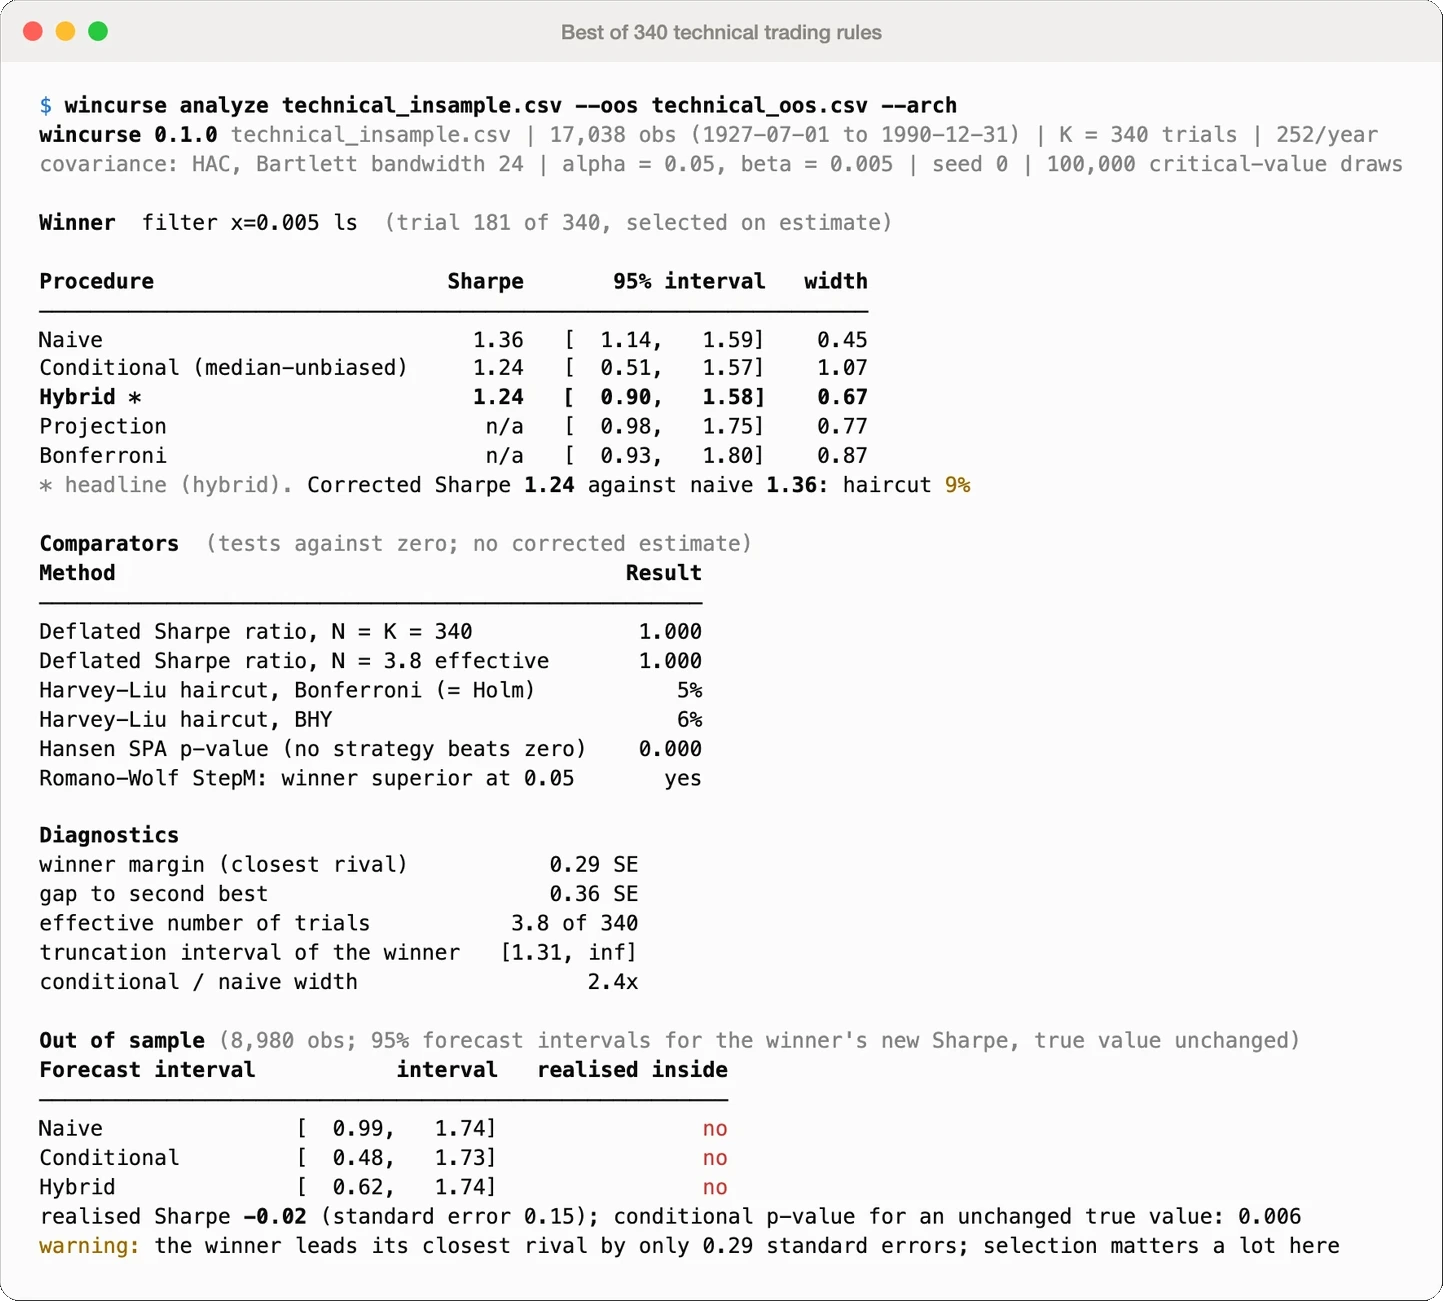This screenshot has height=1301, width=1443.
Task: Click the 'Procedure' column header
Action: [97, 281]
